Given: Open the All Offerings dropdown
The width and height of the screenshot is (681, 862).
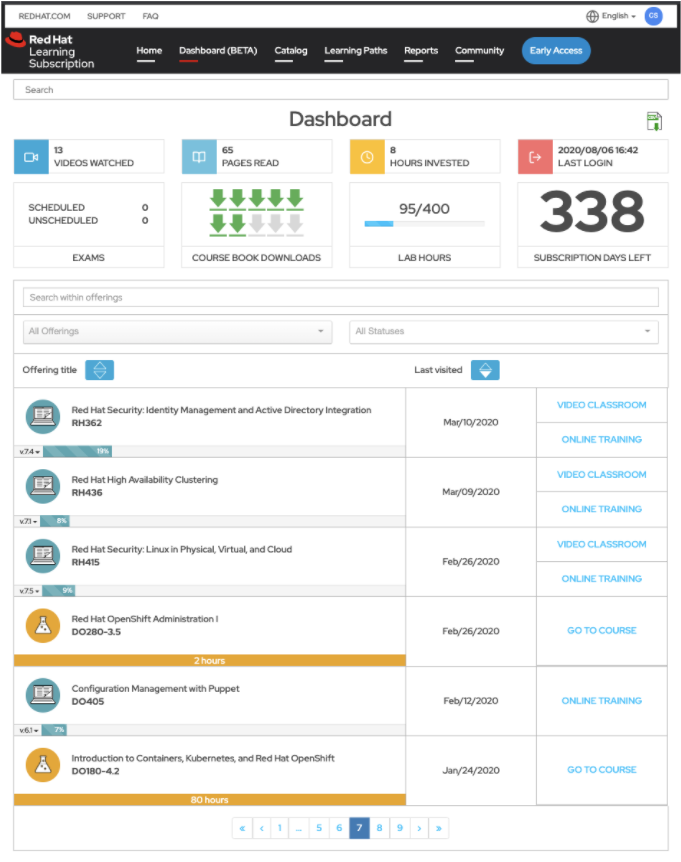Looking at the screenshot, I should pyautogui.click(x=177, y=331).
